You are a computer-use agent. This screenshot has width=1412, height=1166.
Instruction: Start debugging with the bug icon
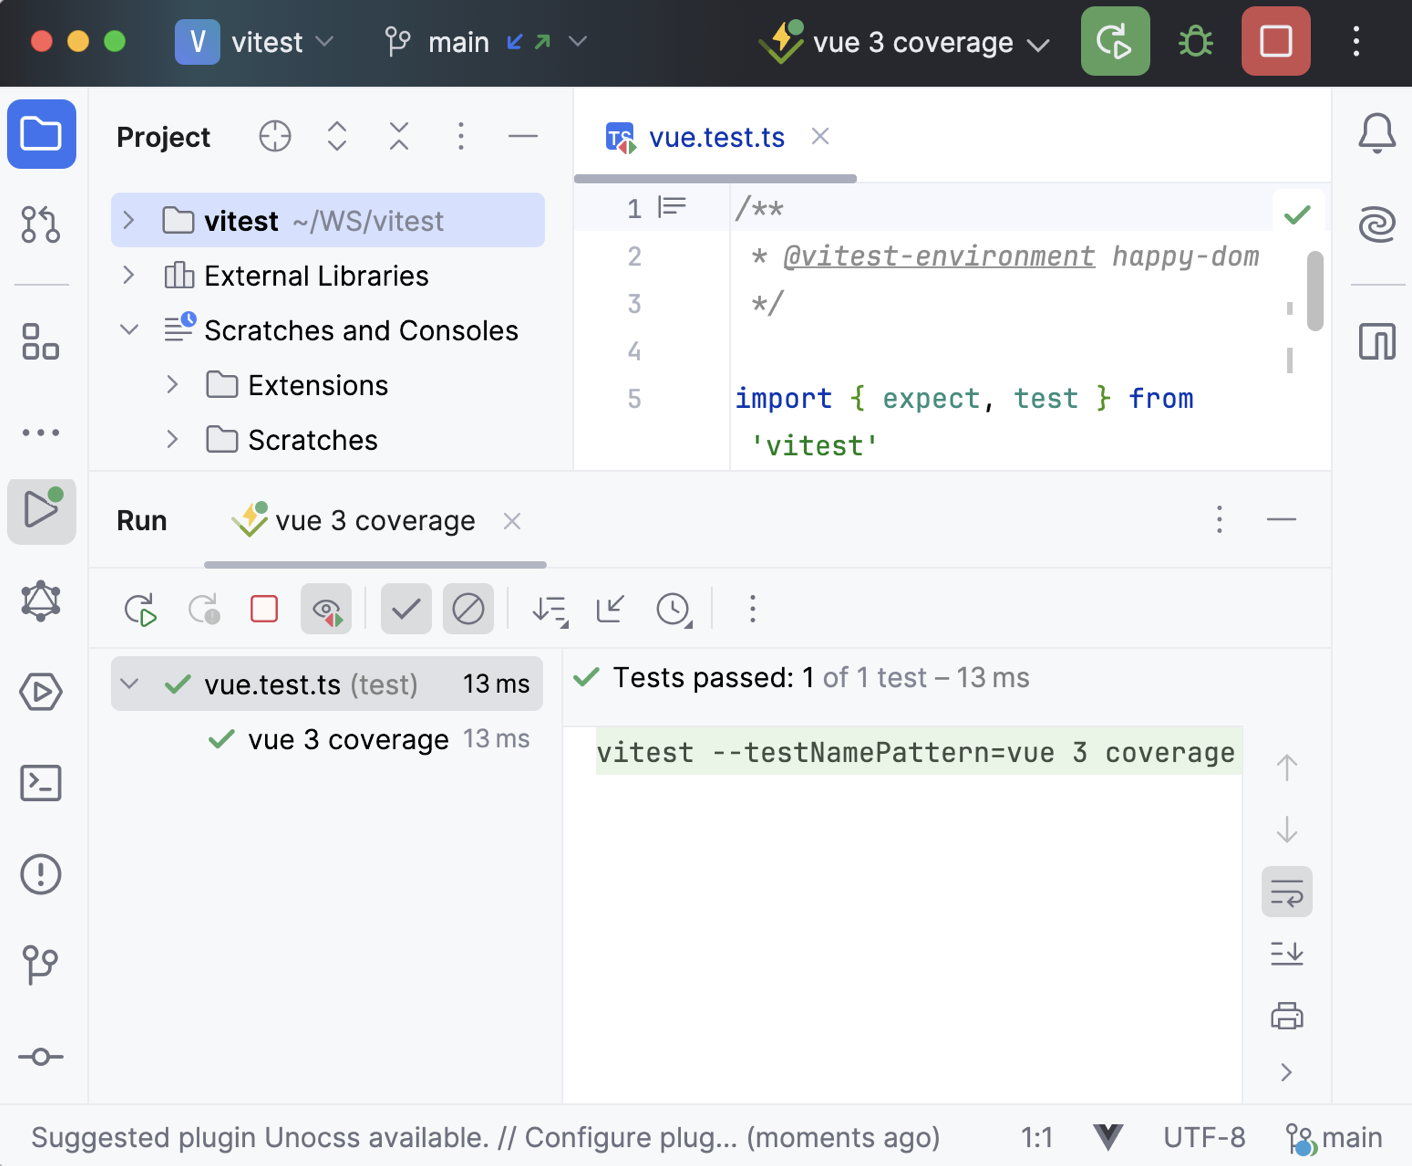coord(1194,41)
